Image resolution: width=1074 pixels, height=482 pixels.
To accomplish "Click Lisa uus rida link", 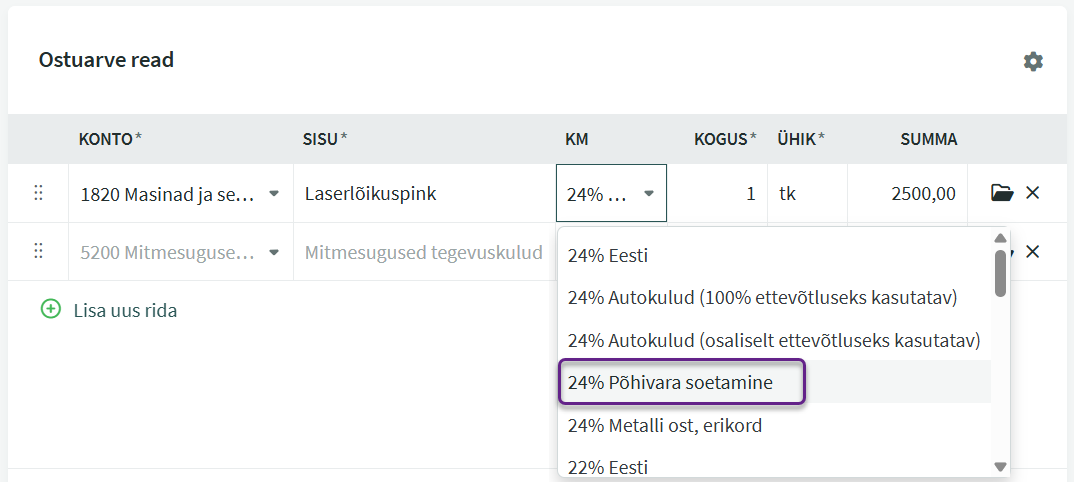I will point(125,310).
